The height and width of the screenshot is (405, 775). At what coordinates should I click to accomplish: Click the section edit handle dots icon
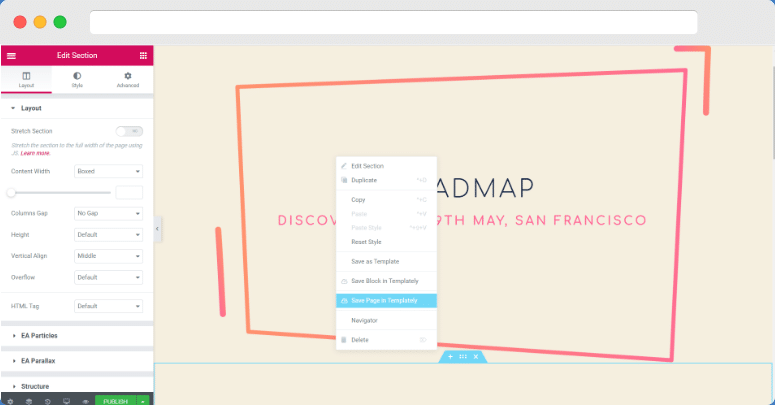(x=463, y=357)
